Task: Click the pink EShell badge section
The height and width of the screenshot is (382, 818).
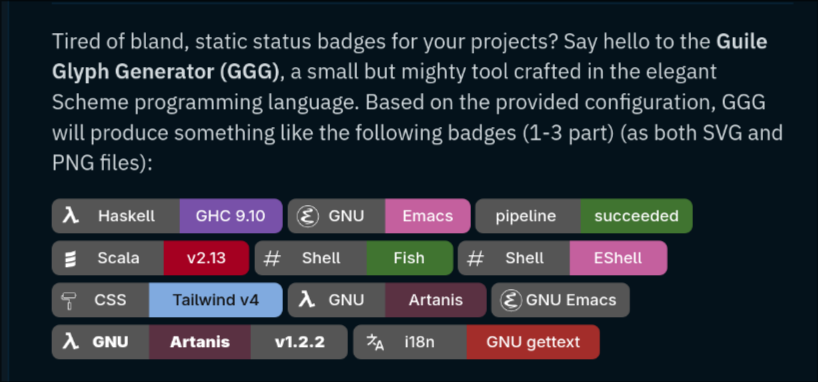Action: coord(618,258)
